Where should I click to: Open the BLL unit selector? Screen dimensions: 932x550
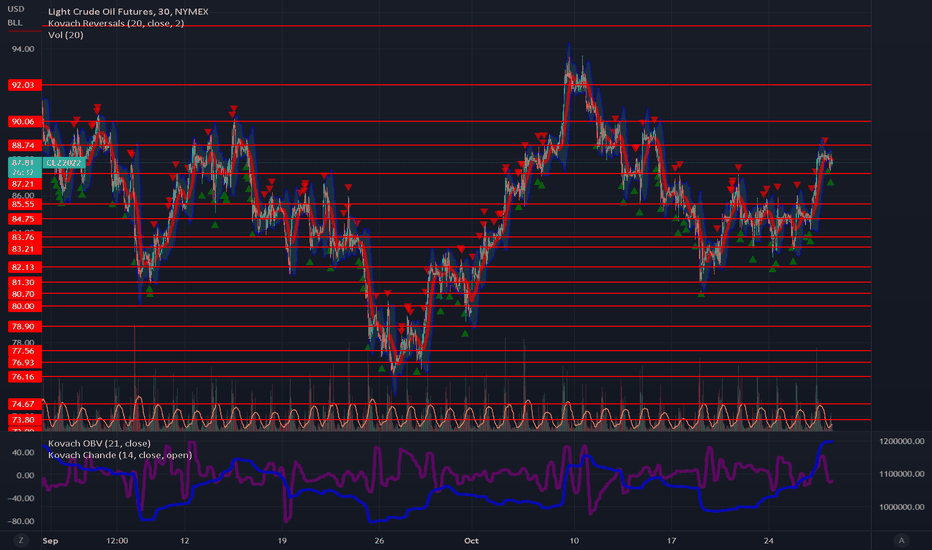(15, 23)
